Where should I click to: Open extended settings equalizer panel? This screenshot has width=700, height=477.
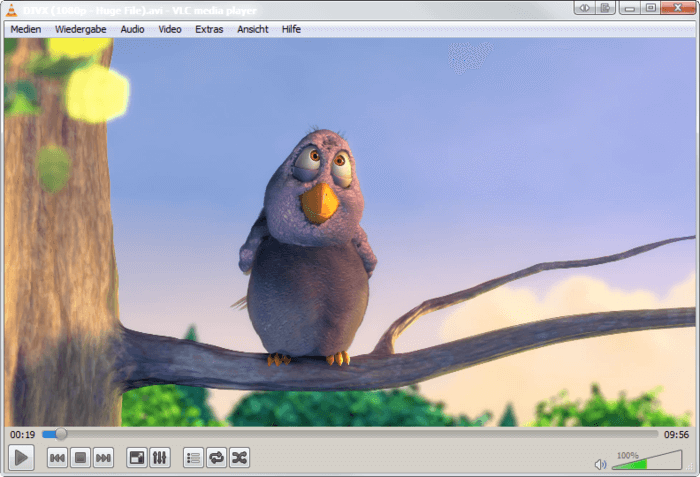pos(160,458)
